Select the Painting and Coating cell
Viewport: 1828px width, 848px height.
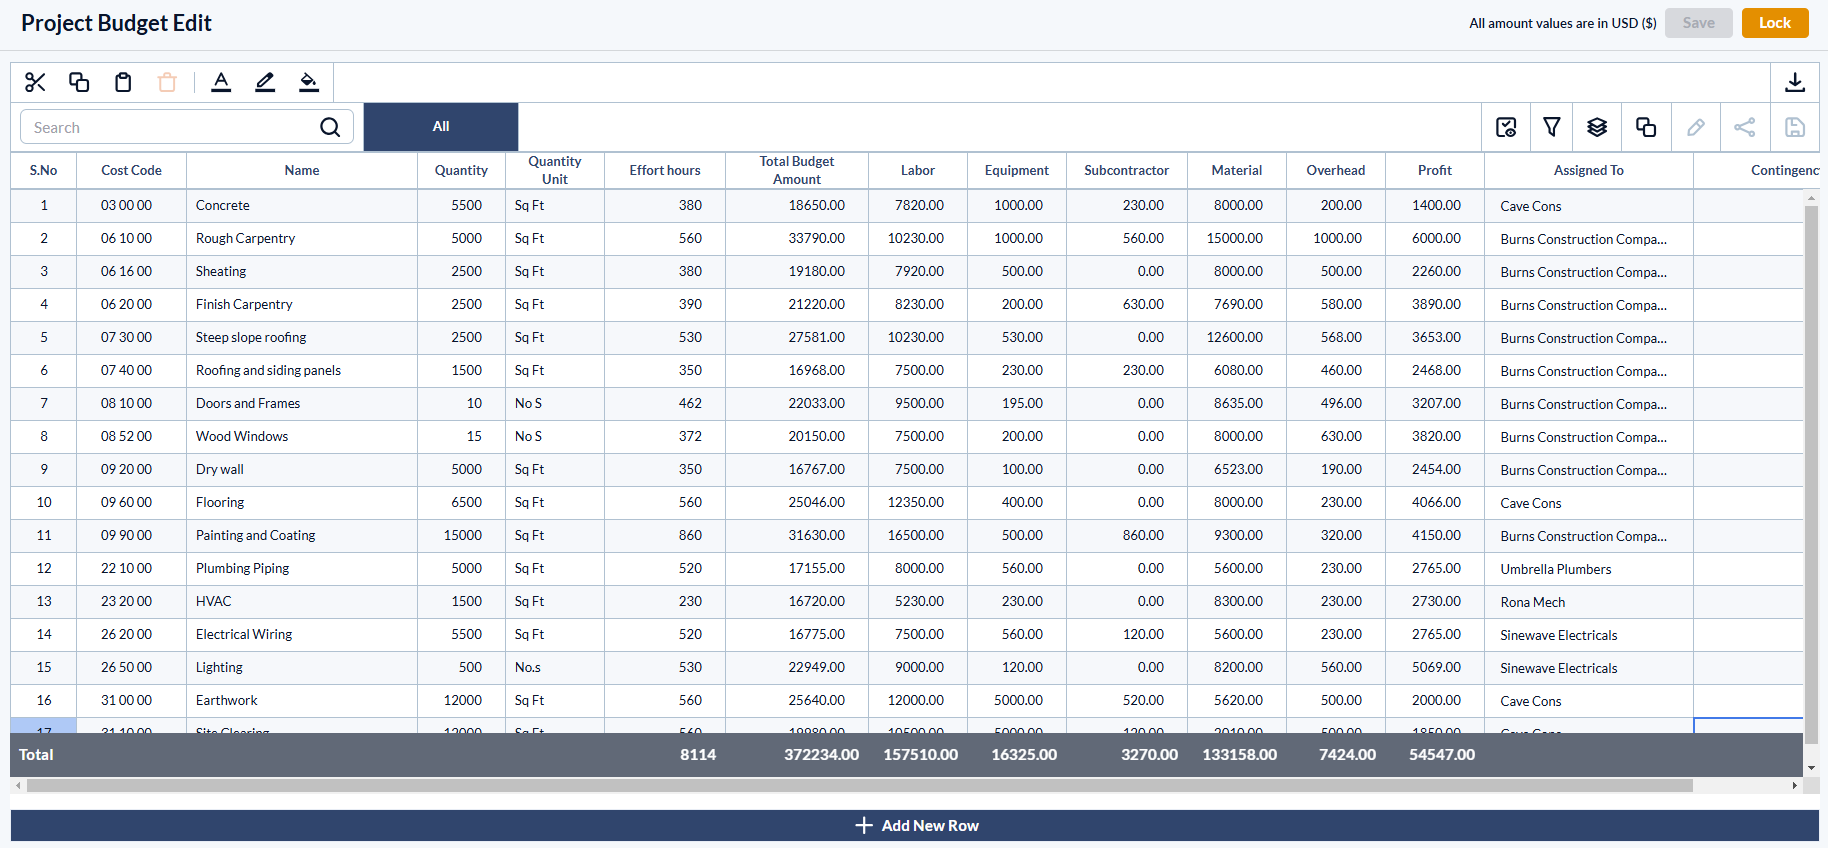[302, 535]
